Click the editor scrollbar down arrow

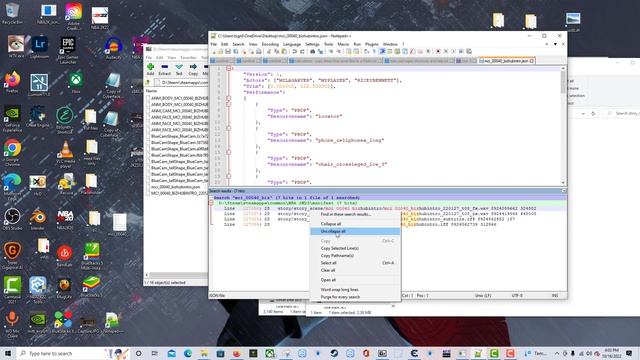coord(563,183)
